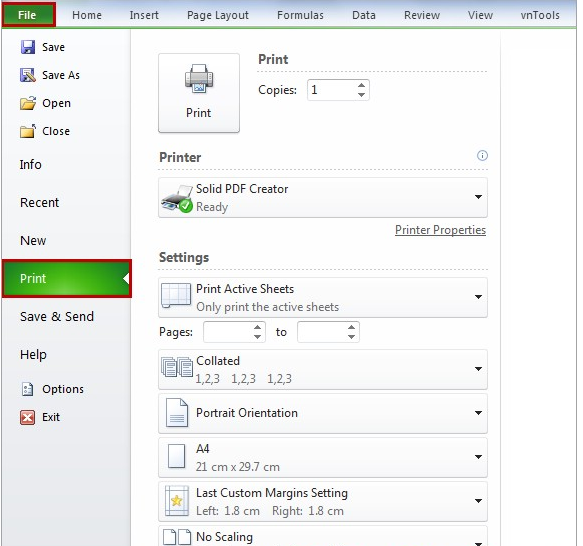Click the Open folder icon
This screenshot has width=583, height=546.
pyautogui.click(x=28, y=103)
